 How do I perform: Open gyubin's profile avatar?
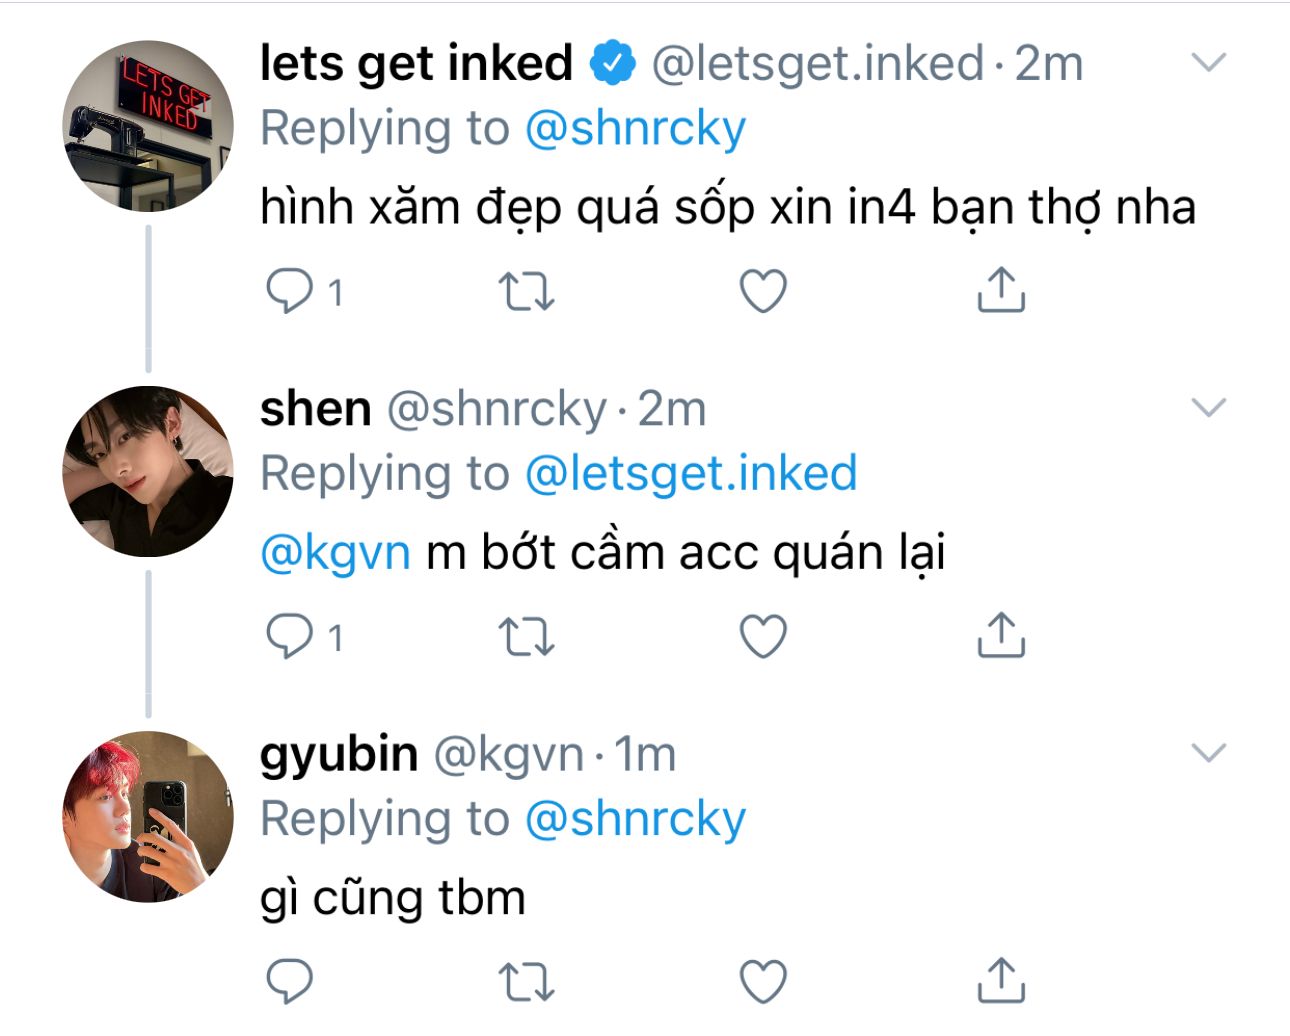click(148, 816)
